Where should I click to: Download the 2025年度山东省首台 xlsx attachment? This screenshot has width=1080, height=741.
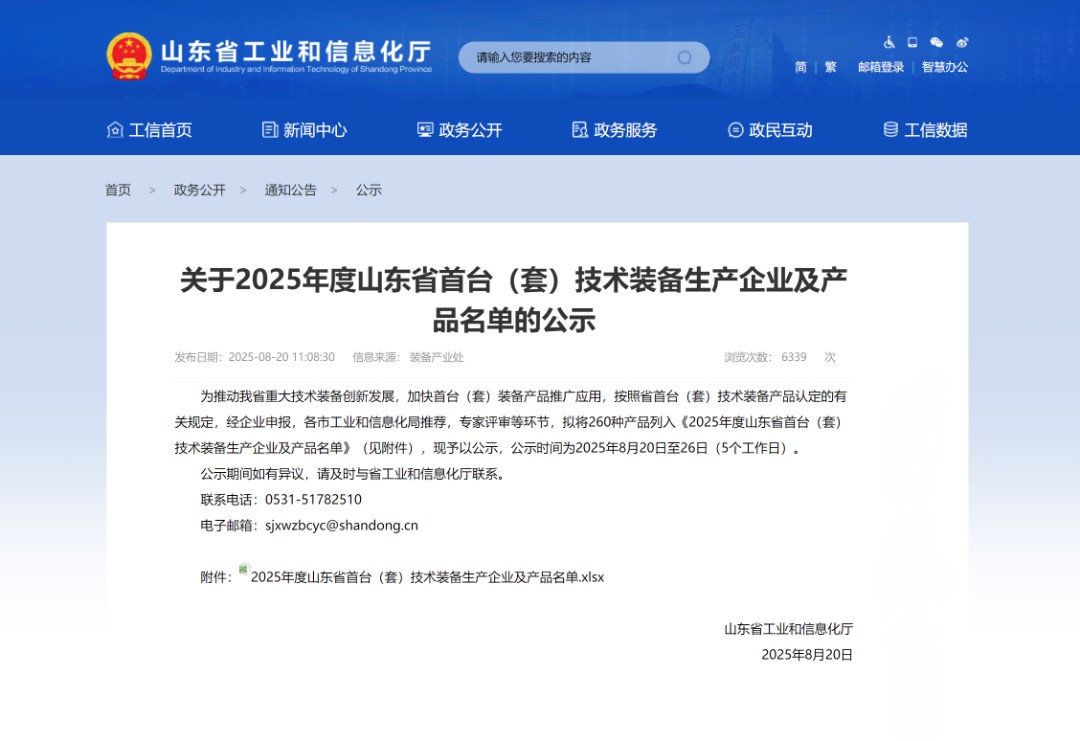click(427, 577)
